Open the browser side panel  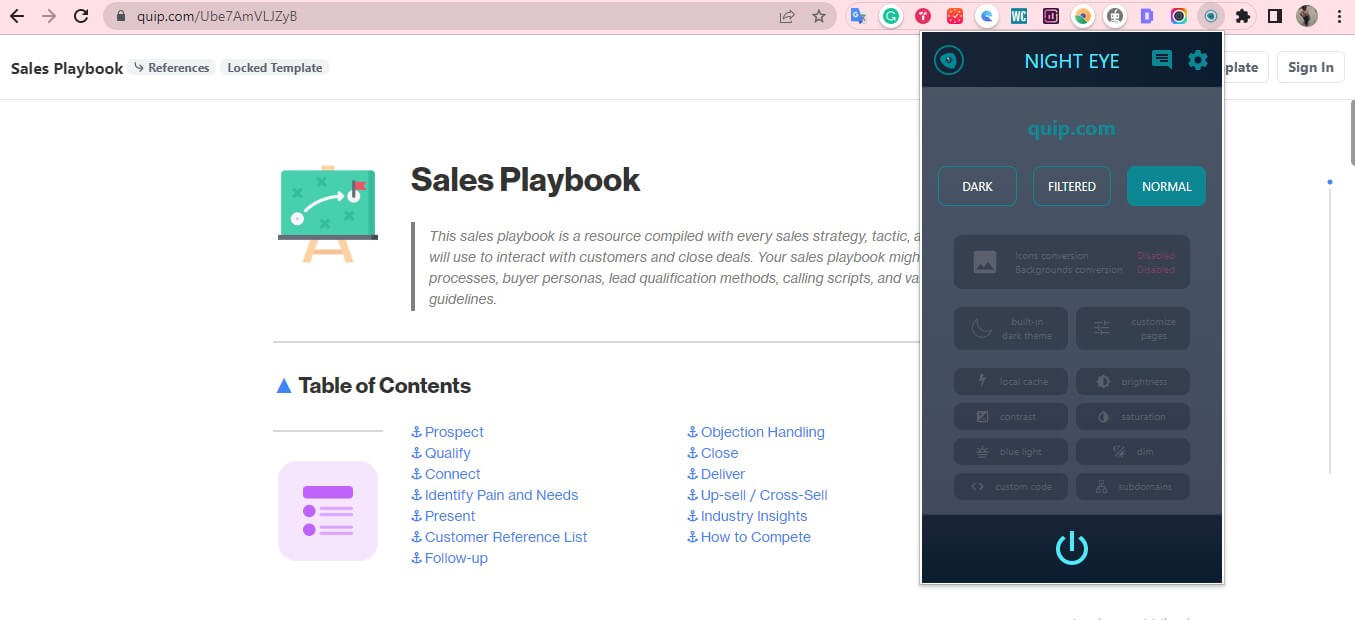click(x=1275, y=16)
